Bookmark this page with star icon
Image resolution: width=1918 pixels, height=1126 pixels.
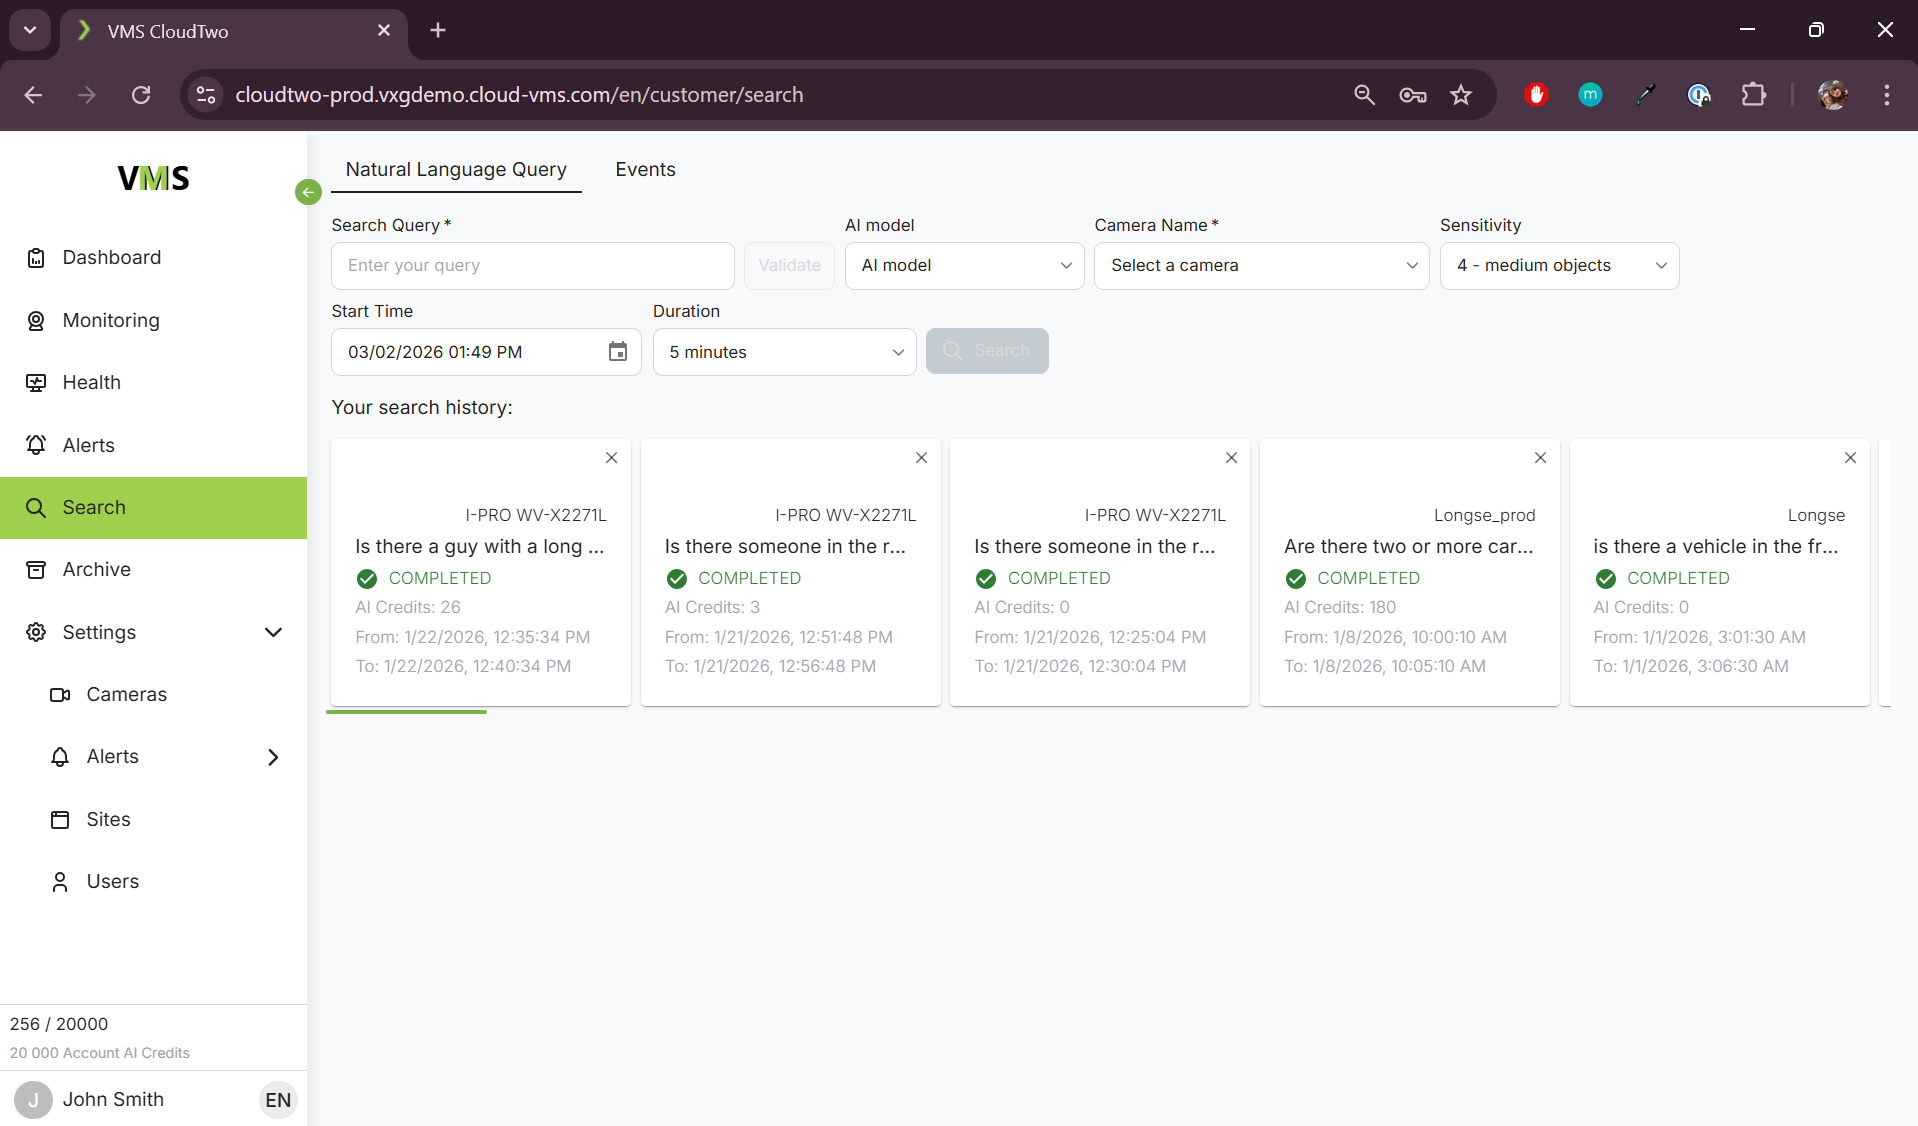(x=1461, y=95)
